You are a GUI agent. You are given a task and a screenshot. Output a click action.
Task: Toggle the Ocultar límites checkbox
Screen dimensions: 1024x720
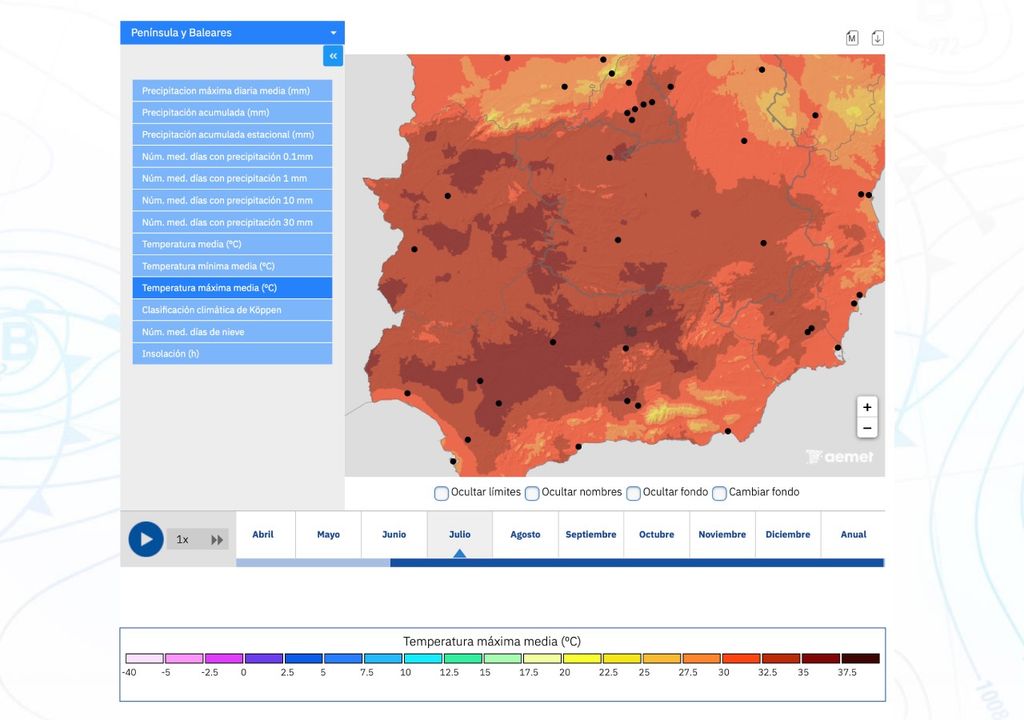pyautogui.click(x=441, y=493)
